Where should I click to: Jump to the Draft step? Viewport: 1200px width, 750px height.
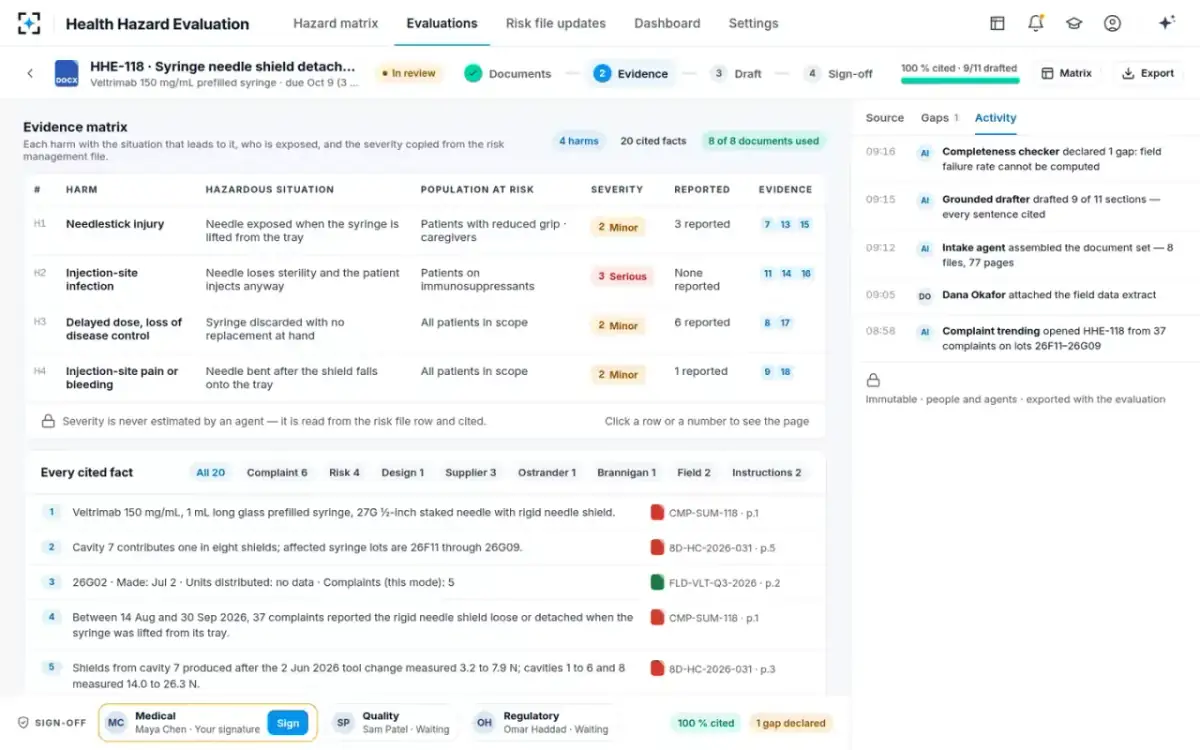(x=736, y=73)
